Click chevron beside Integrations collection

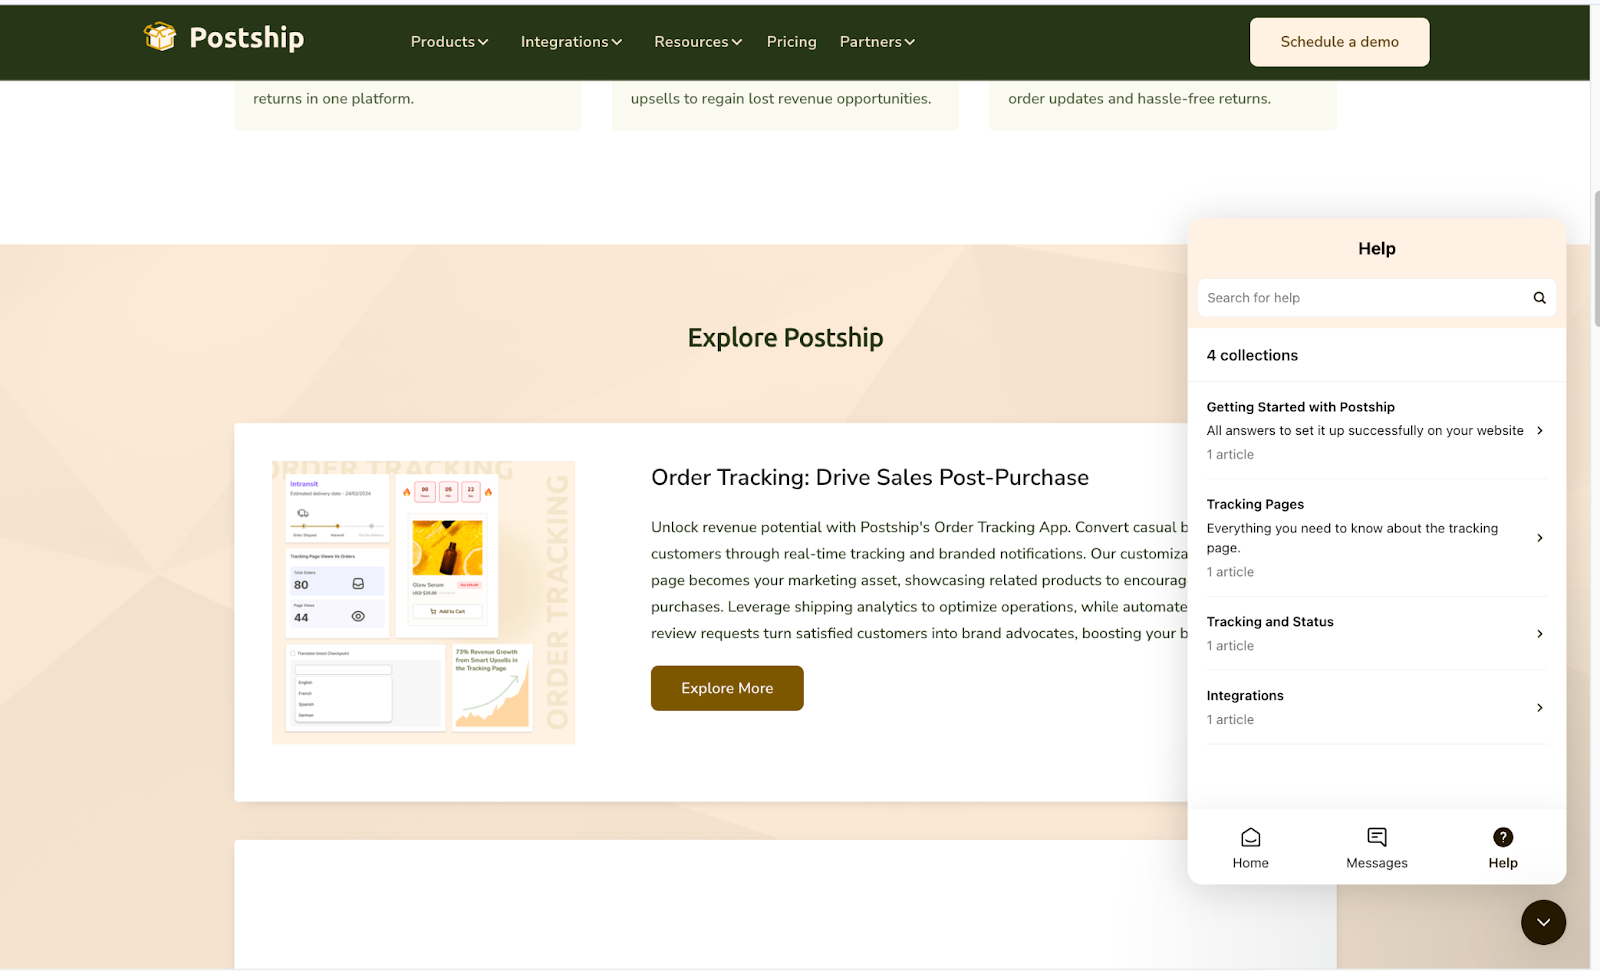(x=1540, y=708)
